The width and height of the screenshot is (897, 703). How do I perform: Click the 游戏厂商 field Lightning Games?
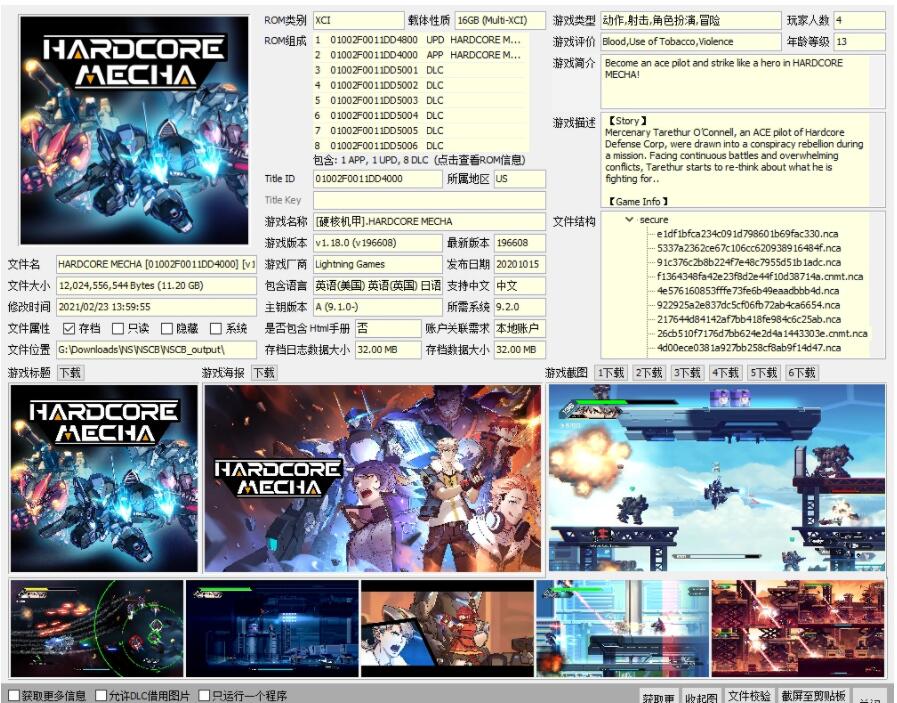pyautogui.click(x=378, y=264)
